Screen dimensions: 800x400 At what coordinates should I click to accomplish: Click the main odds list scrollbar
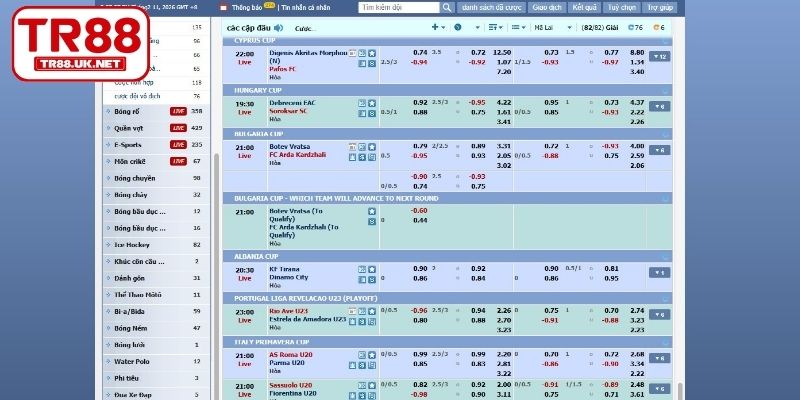coord(680,391)
